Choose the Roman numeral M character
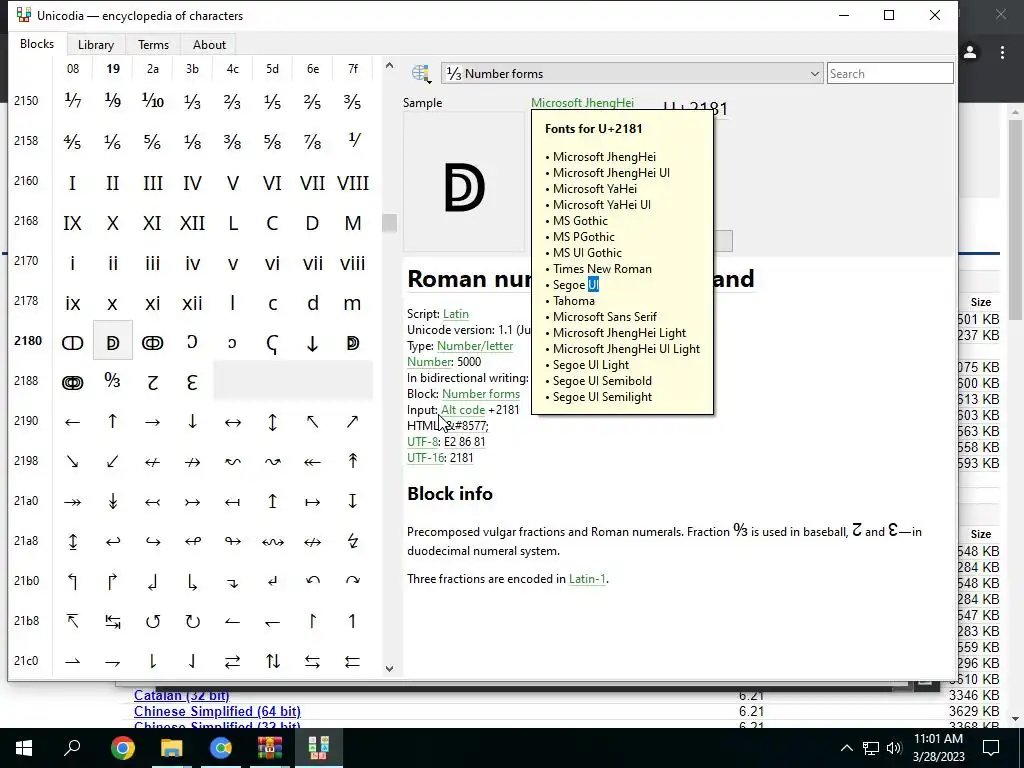Viewport: 1024px width, 768px height. point(353,223)
